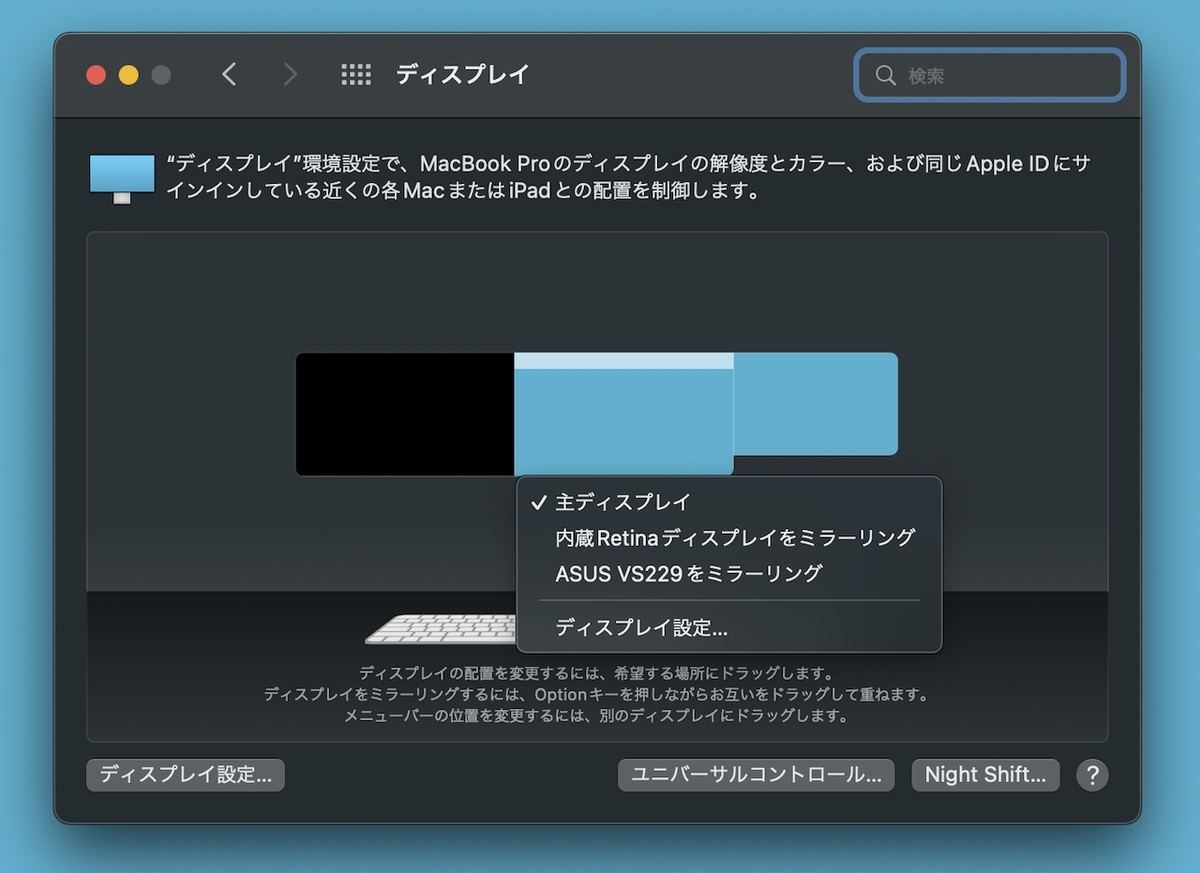
Task: Click the ディスプレイ window title
Action: click(462, 75)
